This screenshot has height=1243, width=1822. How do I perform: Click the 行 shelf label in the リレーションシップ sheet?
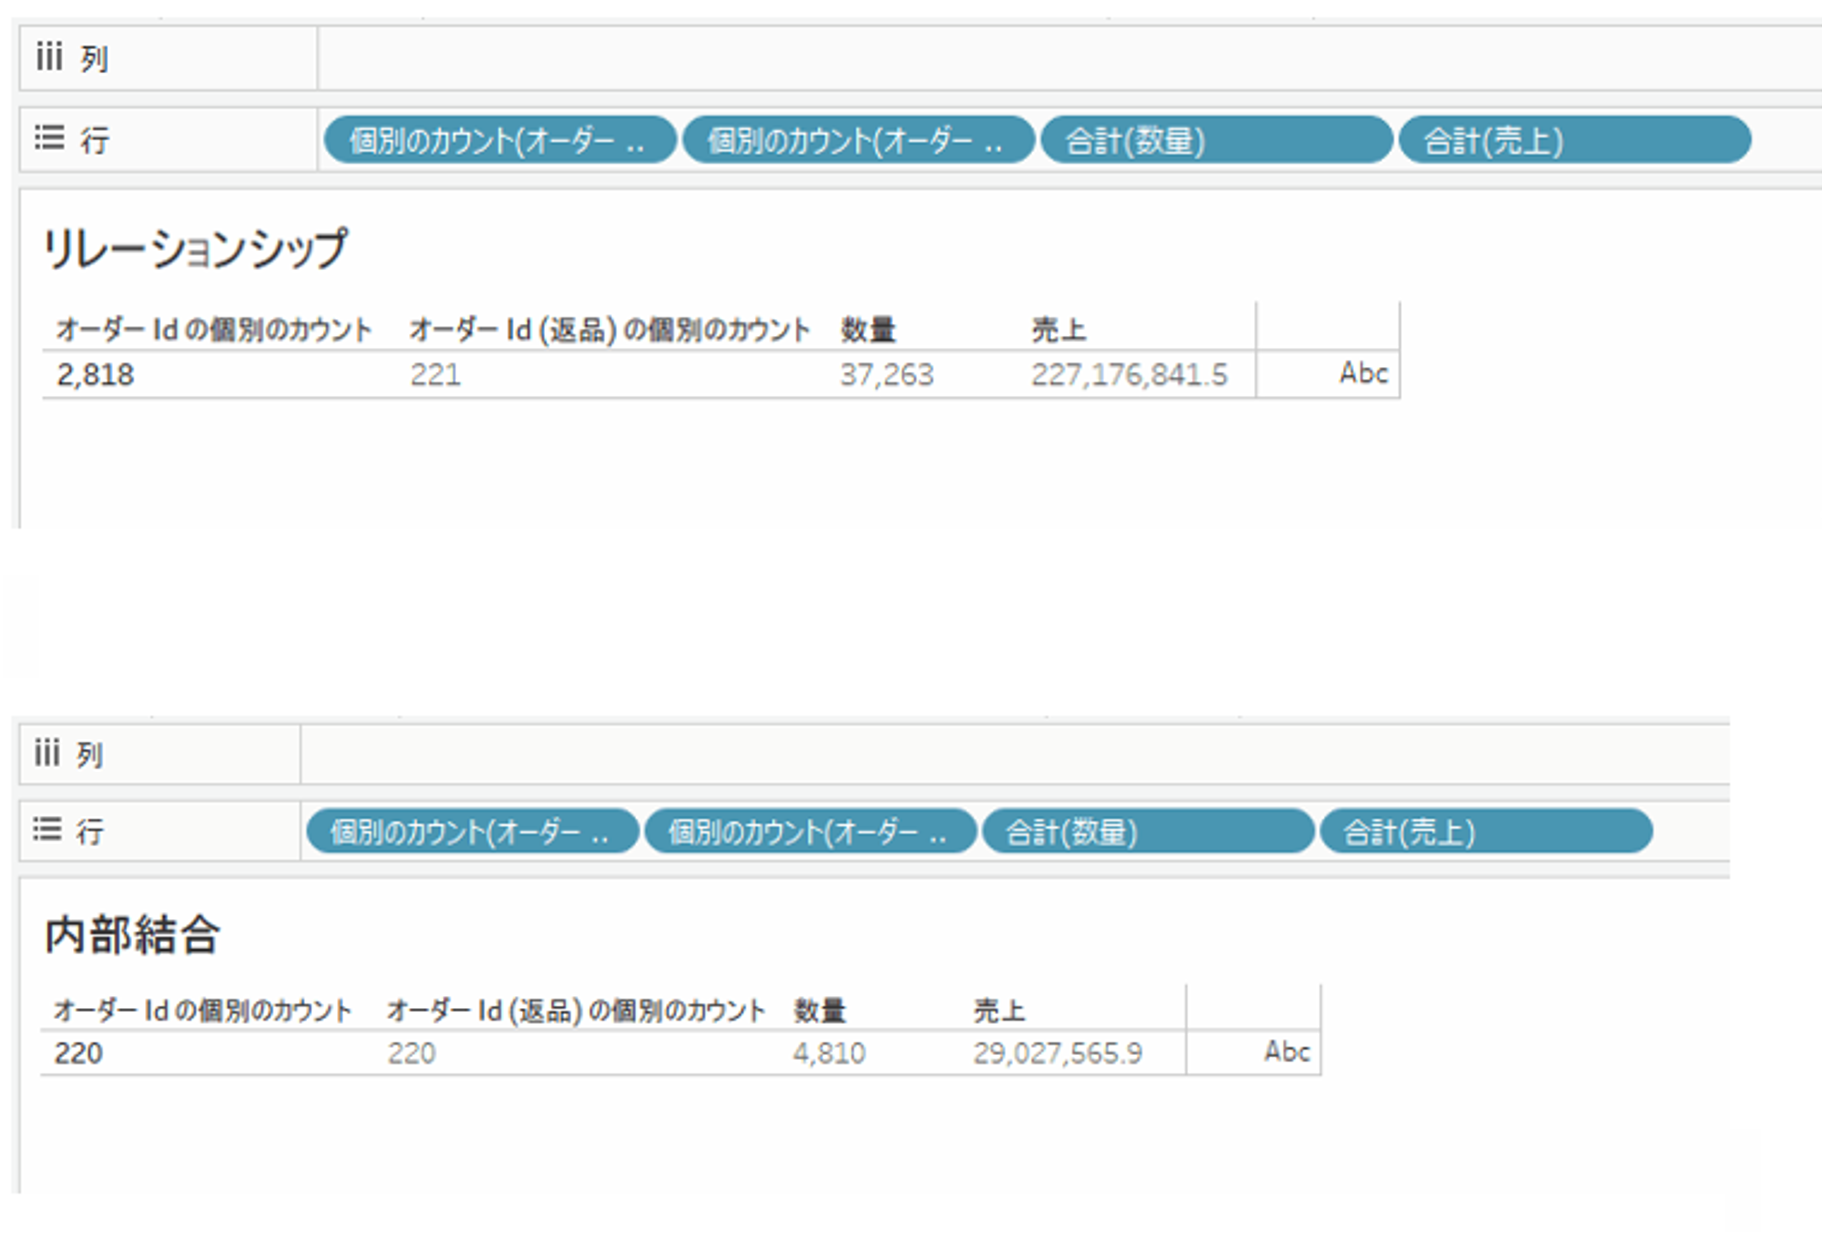(95, 140)
